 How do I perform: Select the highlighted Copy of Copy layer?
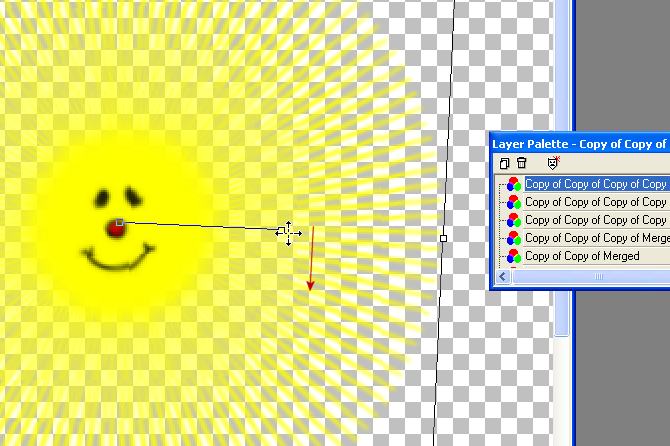click(597, 184)
